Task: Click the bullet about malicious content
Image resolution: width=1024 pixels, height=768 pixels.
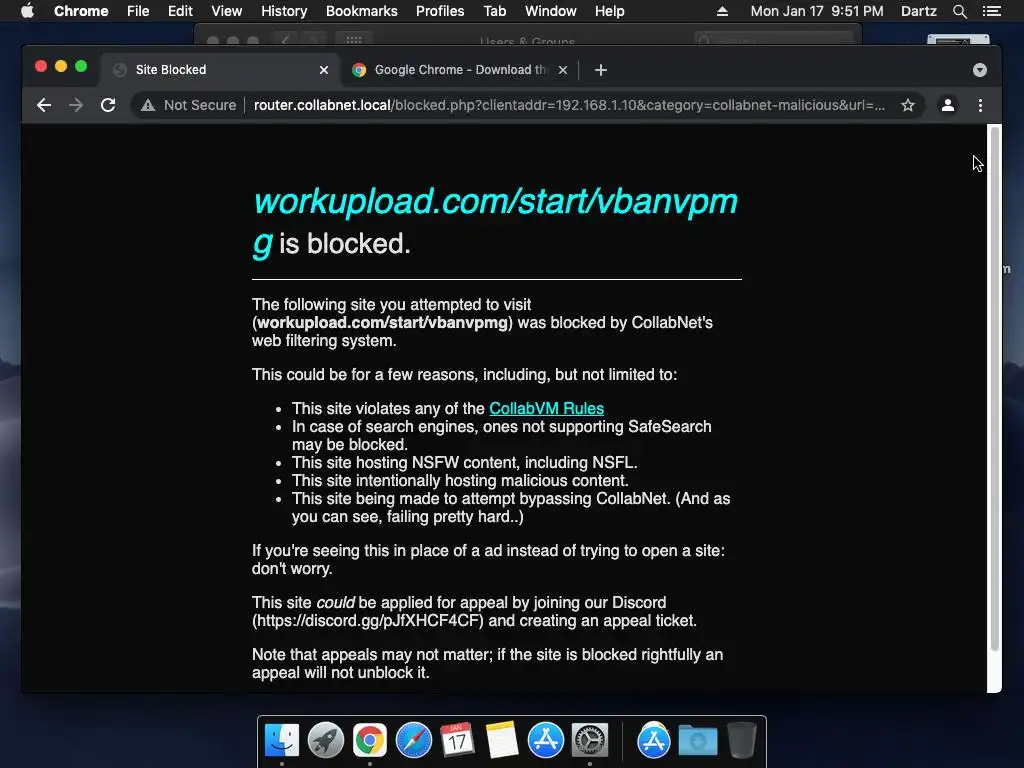Action: click(x=460, y=481)
